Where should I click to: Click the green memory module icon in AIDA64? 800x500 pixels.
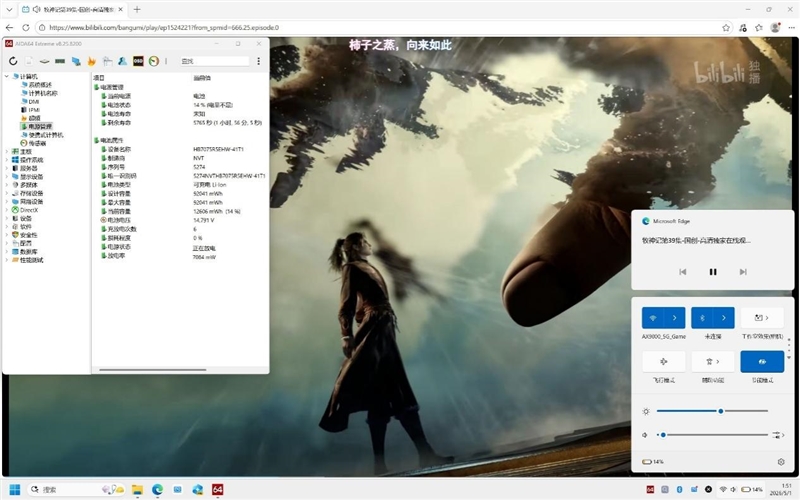point(60,61)
